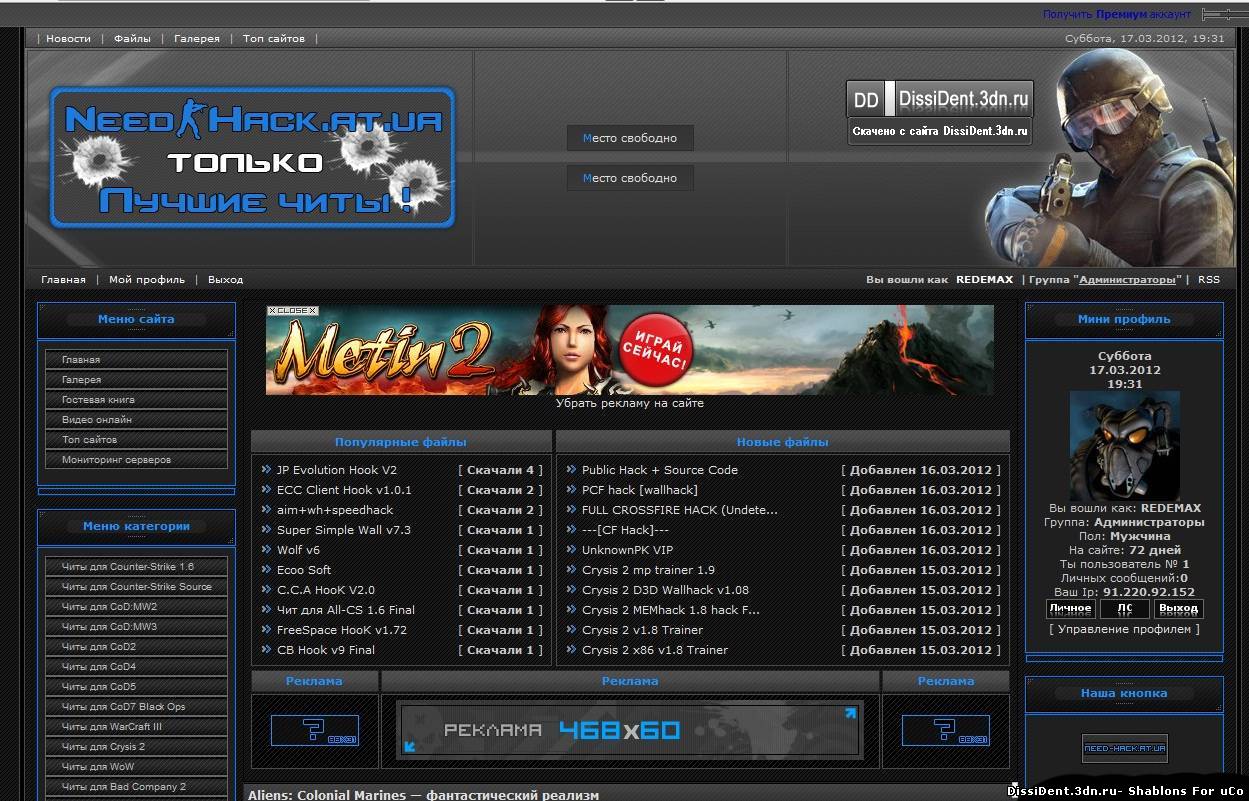Click the need-hack.at.ua button image under Наша кнопка
Screen dimensions: 1249x801
pos(1125,748)
